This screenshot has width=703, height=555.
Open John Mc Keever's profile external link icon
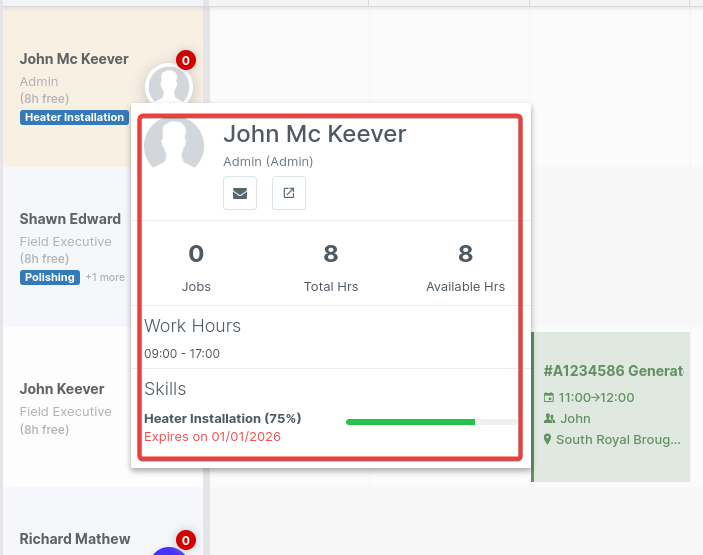pos(289,193)
